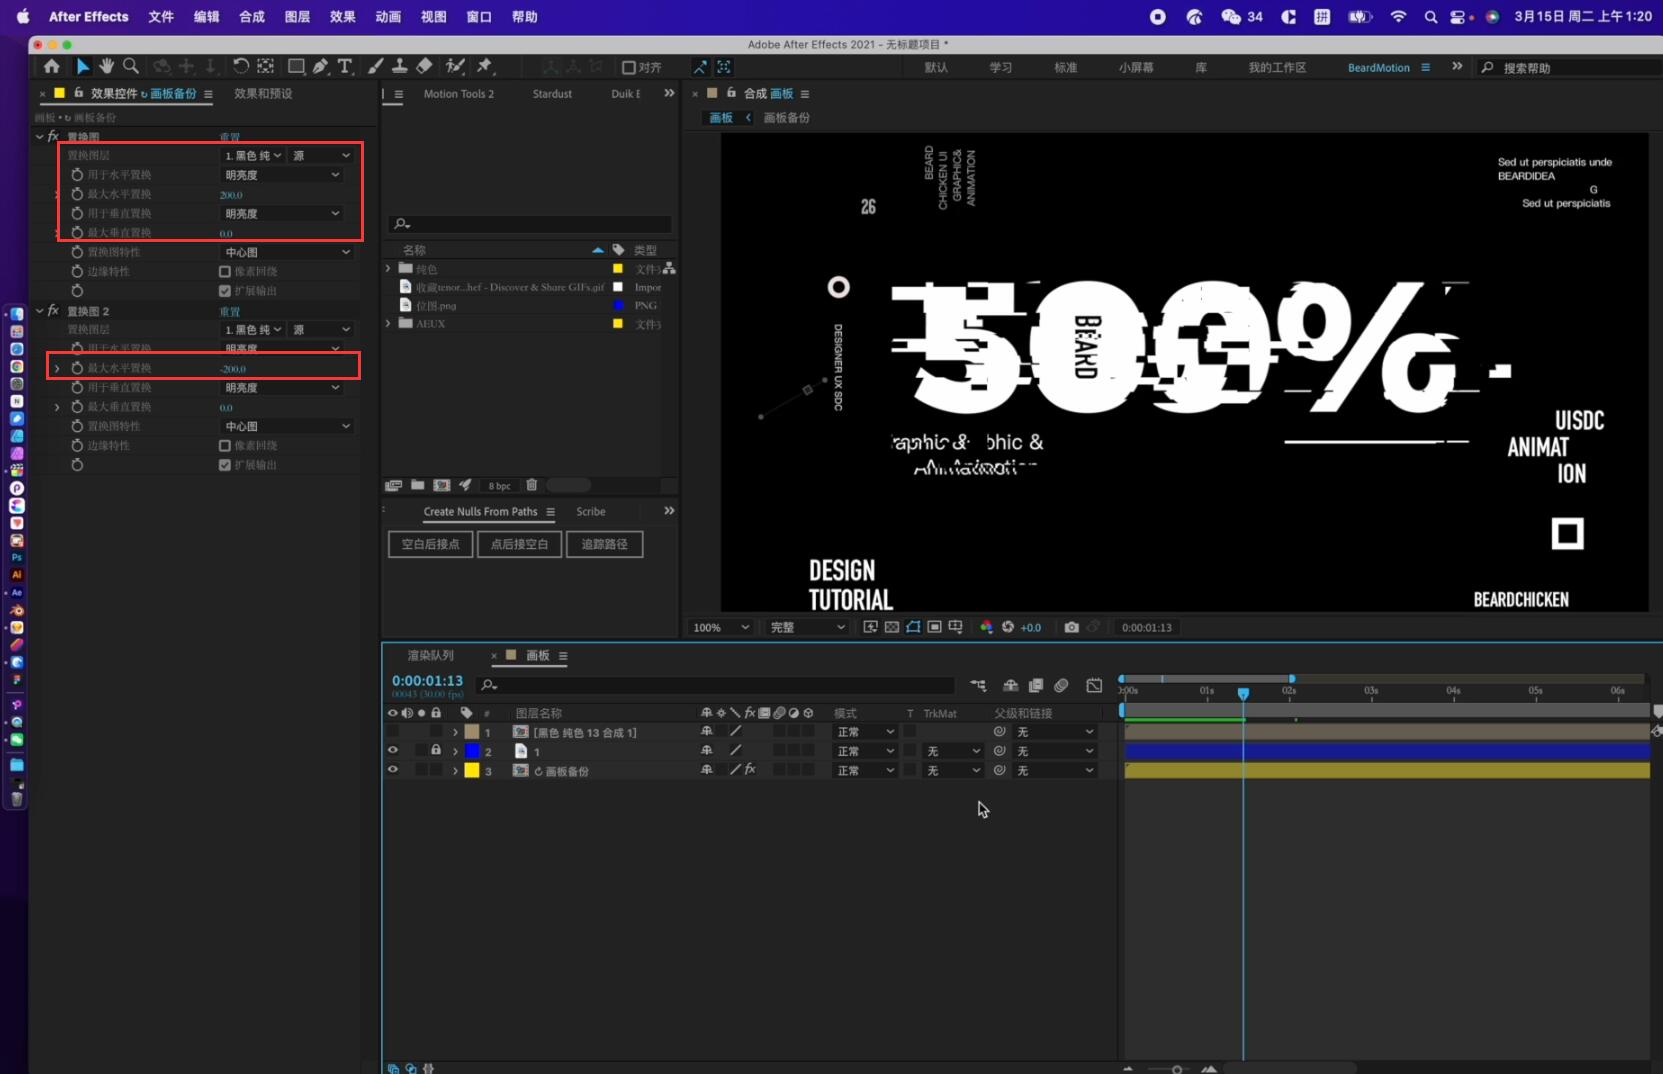Click 重置 link for 置换图 2 effect

pyautogui.click(x=230, y=312)
